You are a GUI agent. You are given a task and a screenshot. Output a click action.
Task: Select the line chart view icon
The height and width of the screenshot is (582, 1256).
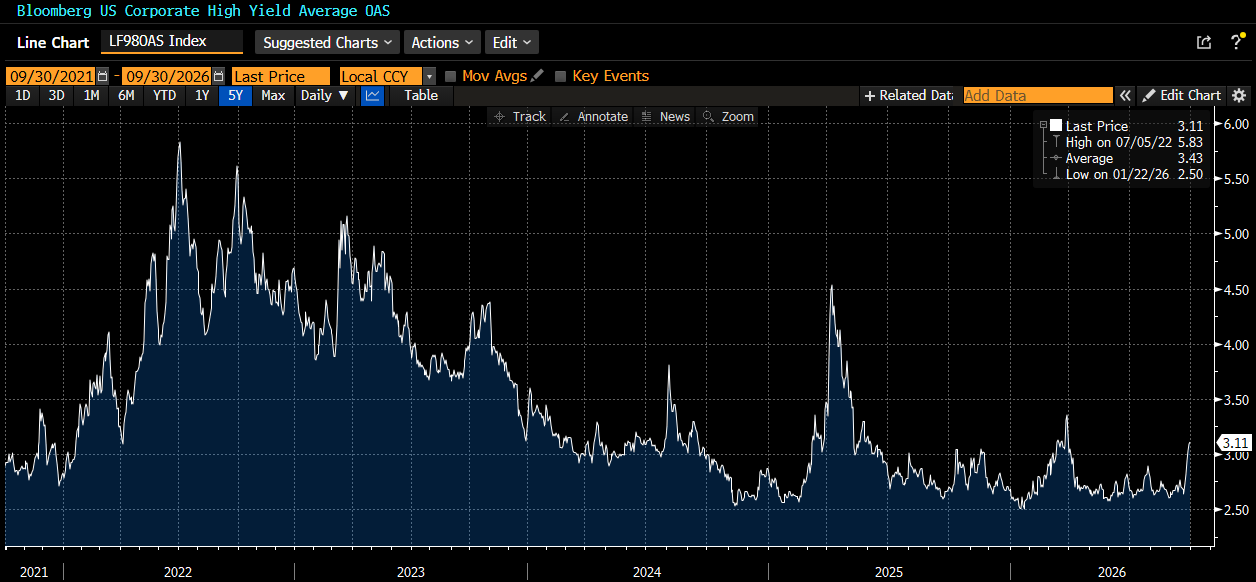click(x=372, y=95)
